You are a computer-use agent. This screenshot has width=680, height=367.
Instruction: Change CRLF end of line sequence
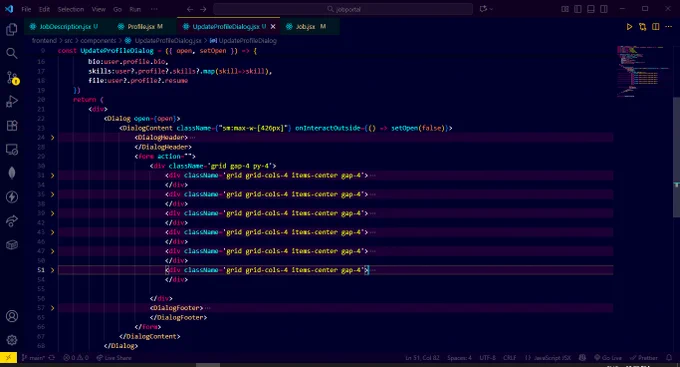click(510, 358)
